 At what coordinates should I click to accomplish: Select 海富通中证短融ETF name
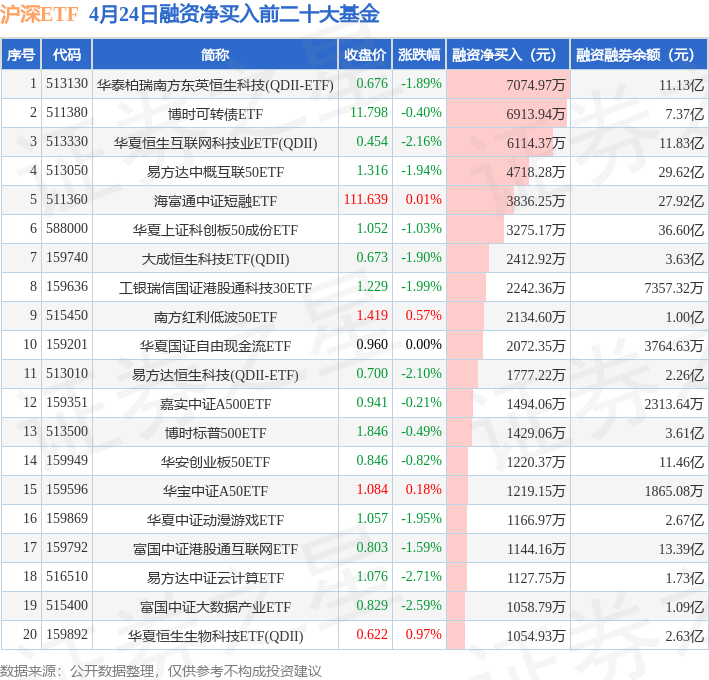pyautogui.click(x=215, y=201)
